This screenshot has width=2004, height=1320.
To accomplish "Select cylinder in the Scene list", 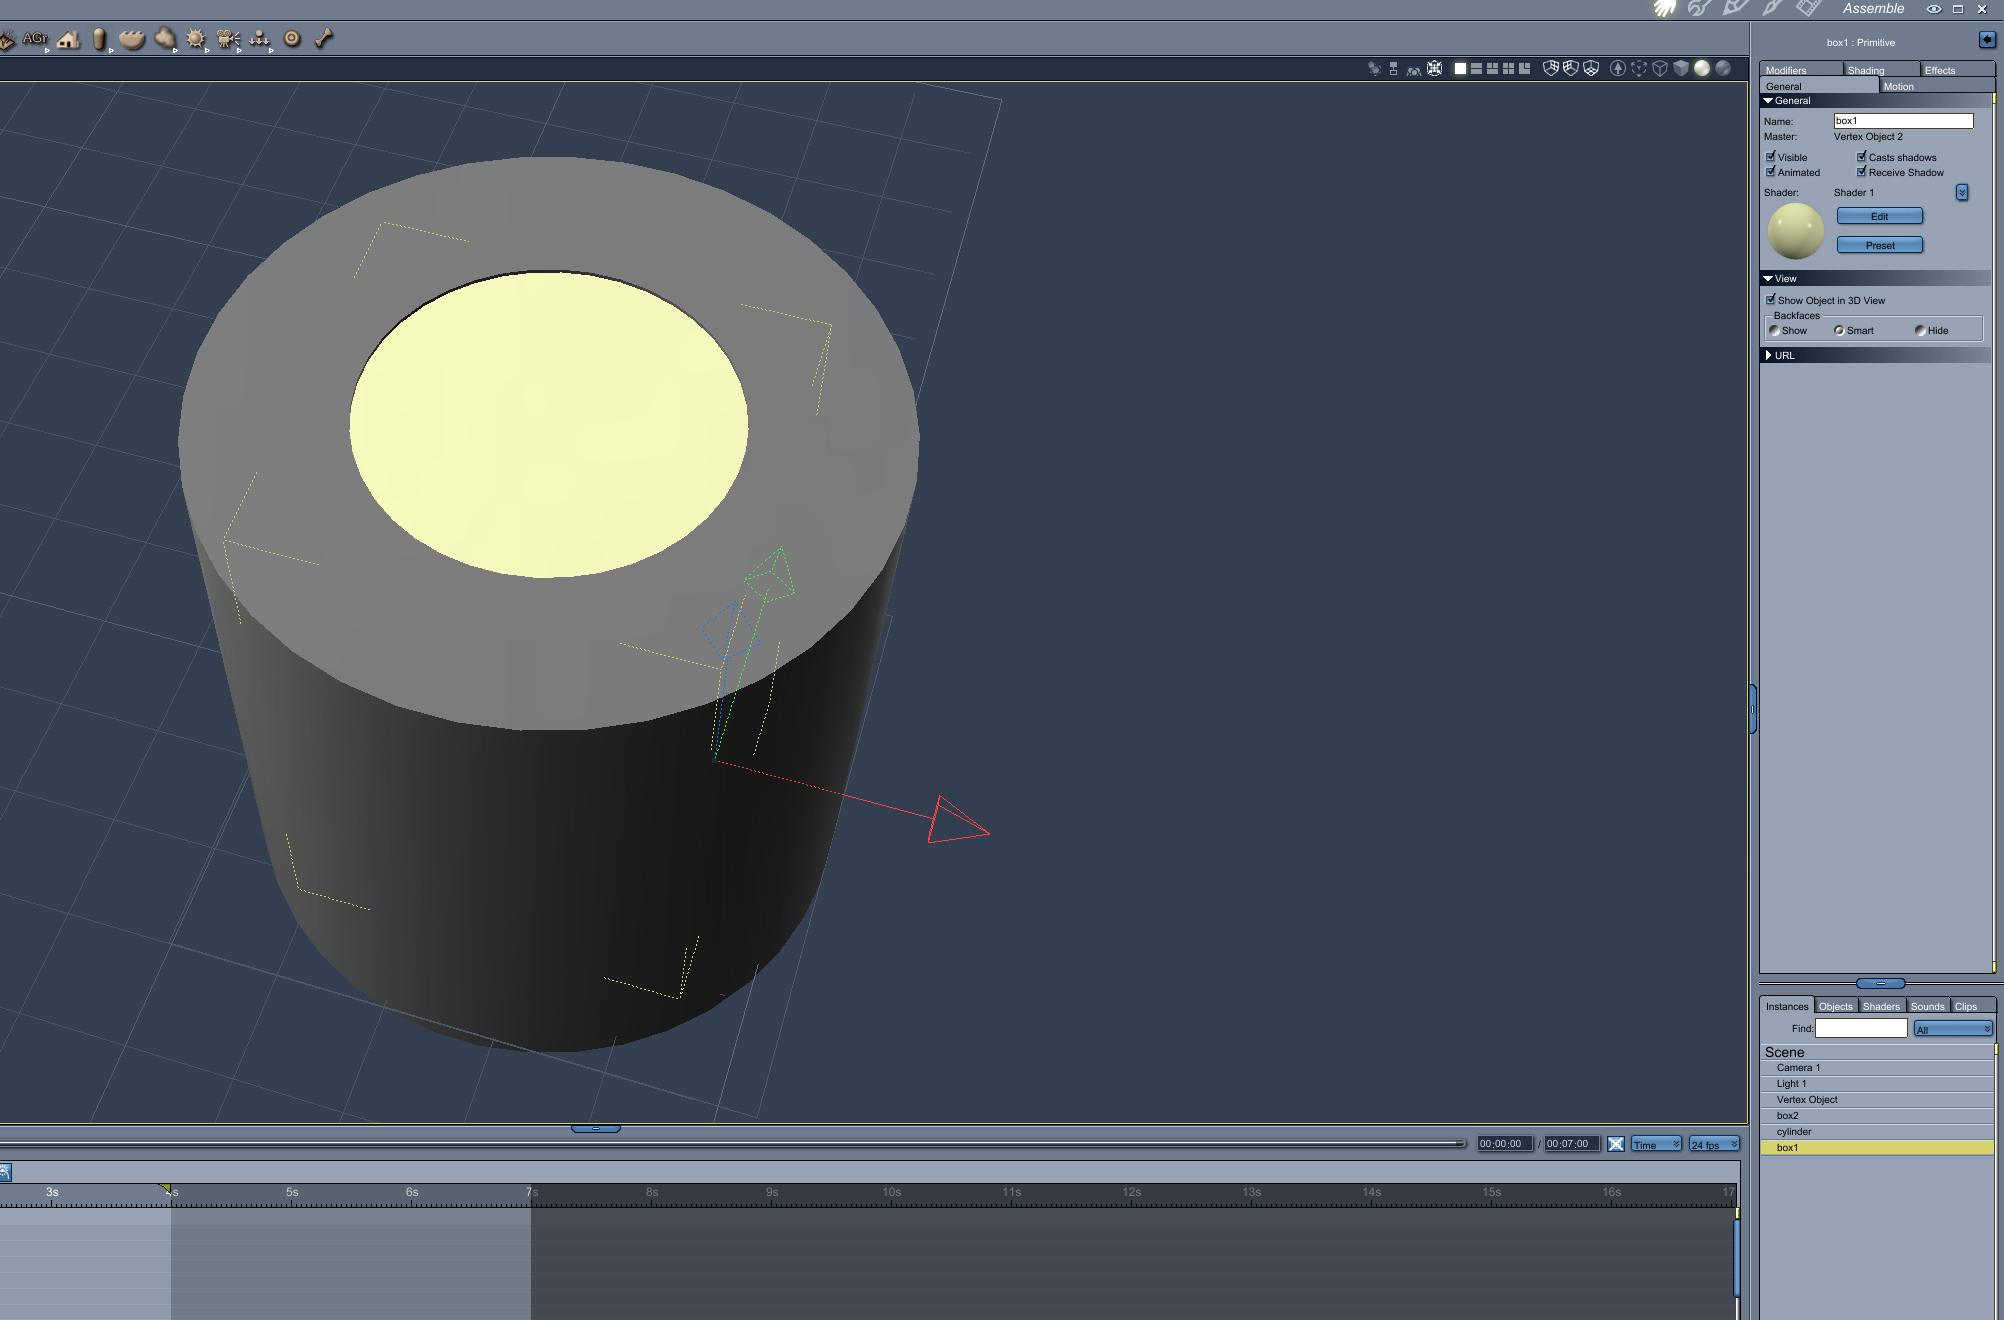I will (x=1794, y=1131).
